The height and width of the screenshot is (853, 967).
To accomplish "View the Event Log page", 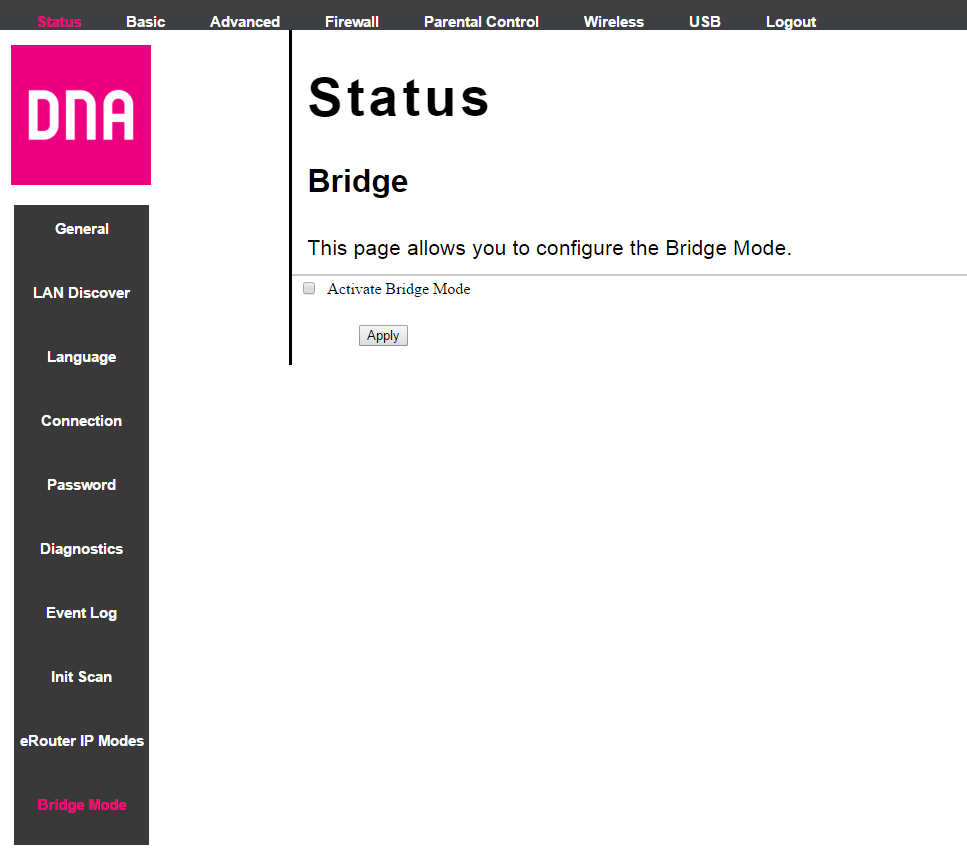I will pyautogui.click(x=82, y=613).
